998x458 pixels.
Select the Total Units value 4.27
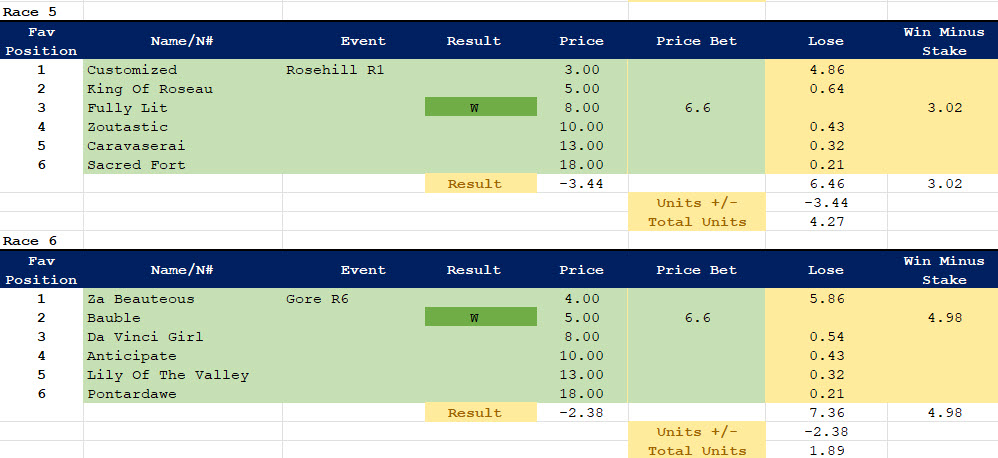825,221
